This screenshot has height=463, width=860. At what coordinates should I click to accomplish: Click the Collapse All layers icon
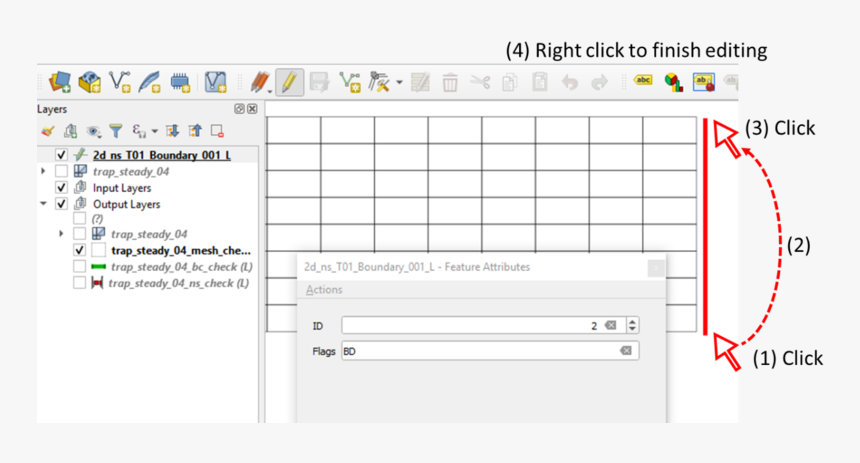pyautogui.click(x=195, y=131)
